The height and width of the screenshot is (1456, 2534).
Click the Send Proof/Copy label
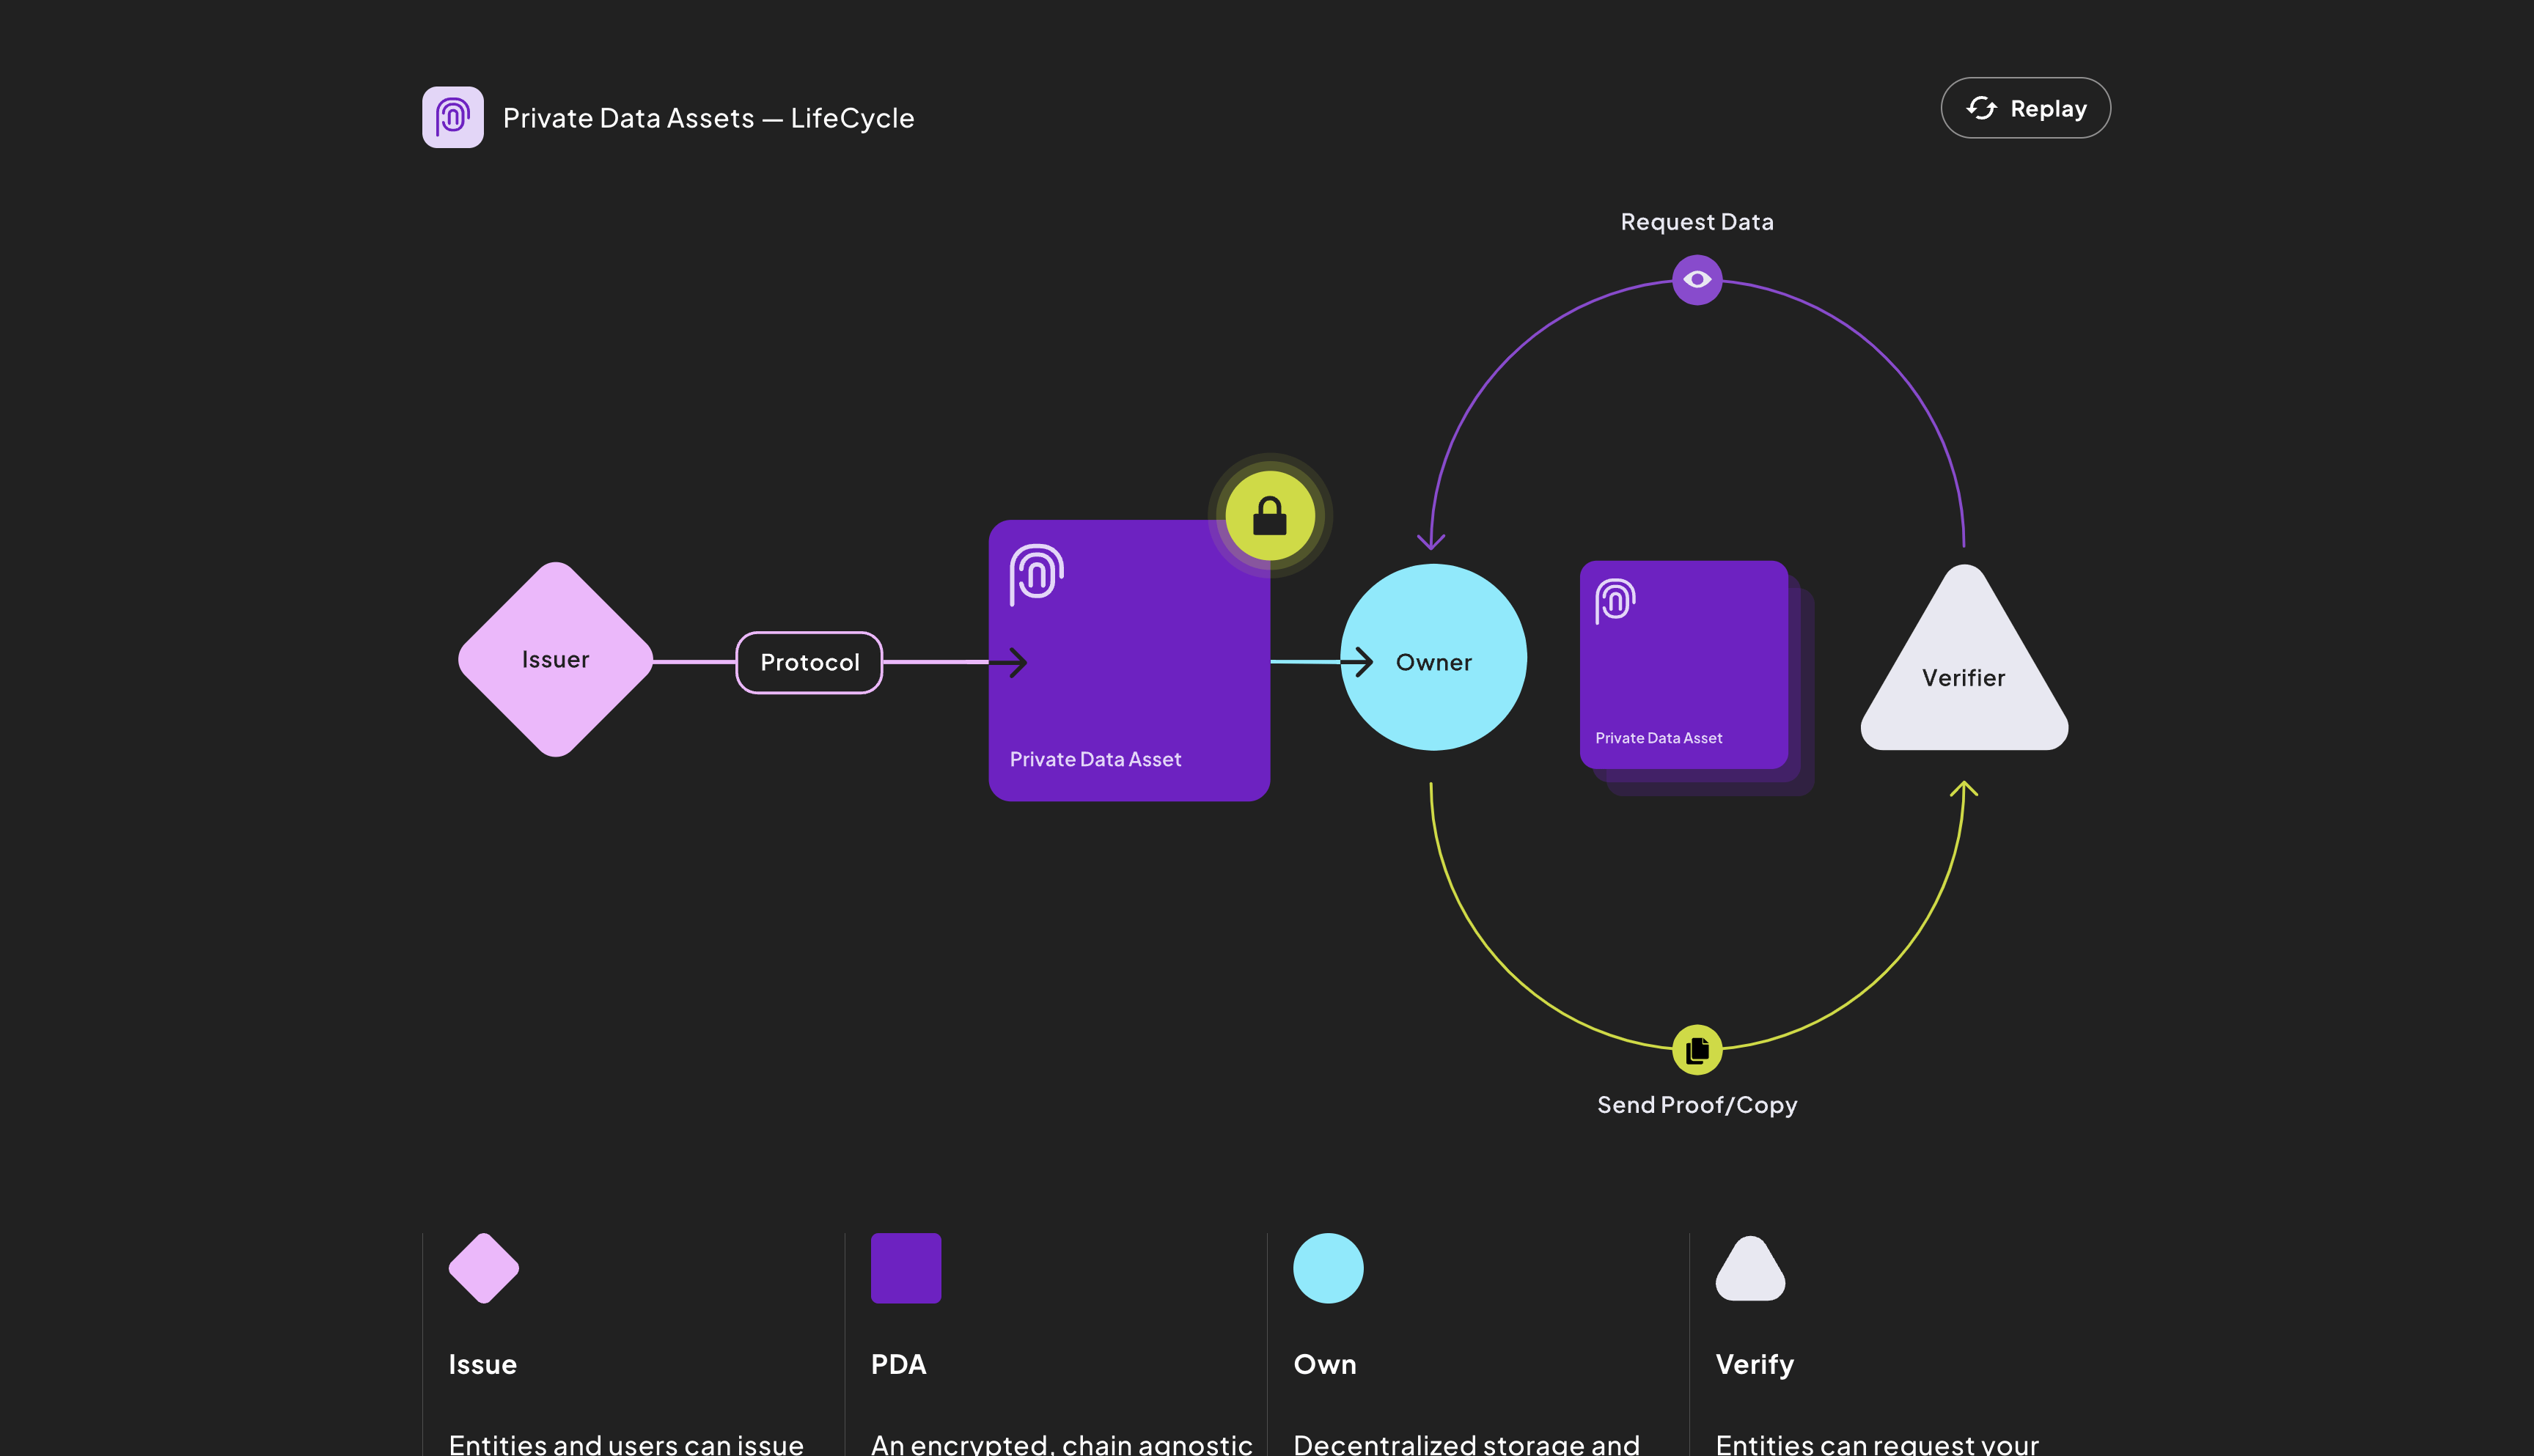coord(1696,1105)
